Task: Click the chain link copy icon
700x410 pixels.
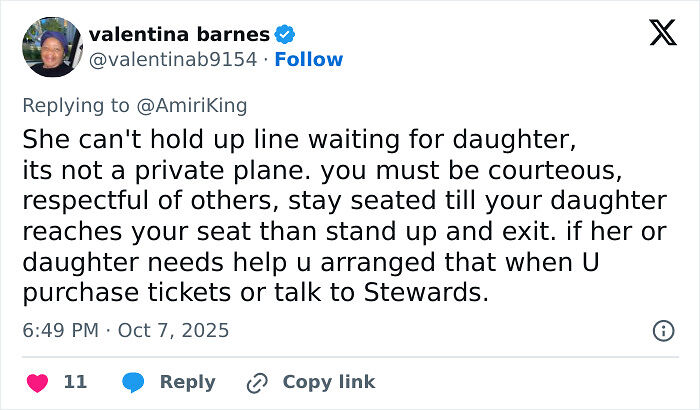Action: 258,382
